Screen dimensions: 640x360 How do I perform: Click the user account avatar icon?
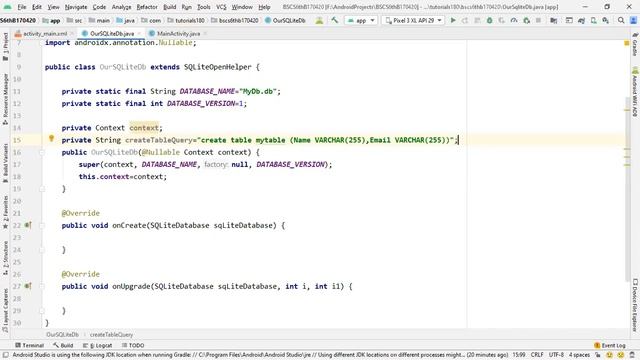tap(633, 20)
